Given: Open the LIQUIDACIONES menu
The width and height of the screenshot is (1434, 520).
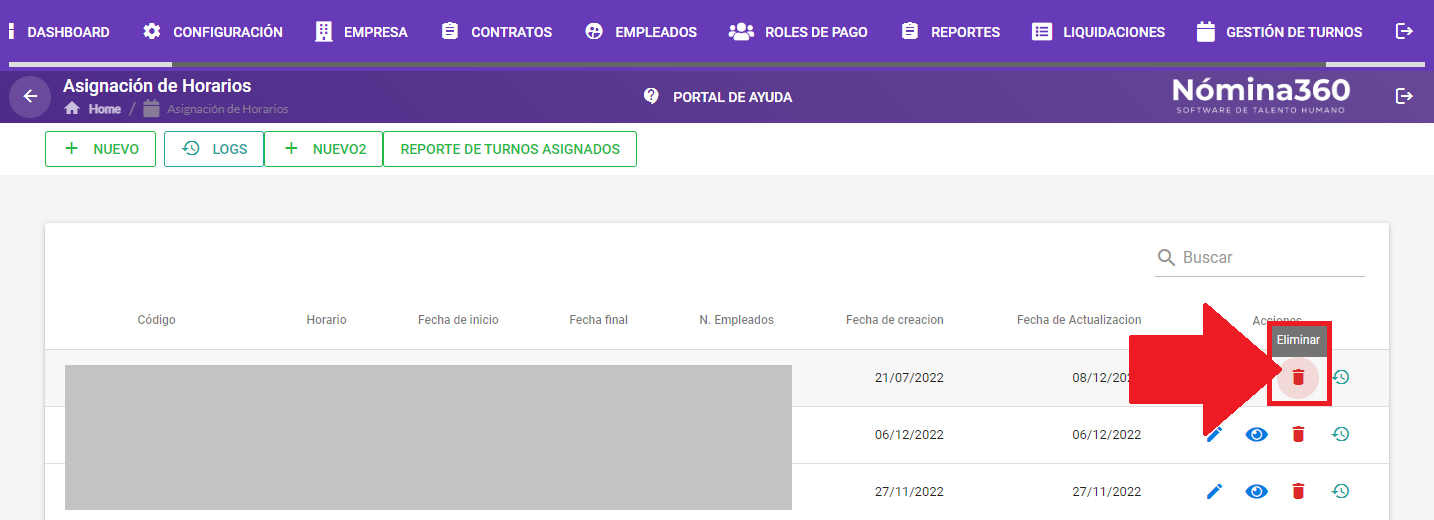Looking at the screenshot, I should coord(1098,32).
